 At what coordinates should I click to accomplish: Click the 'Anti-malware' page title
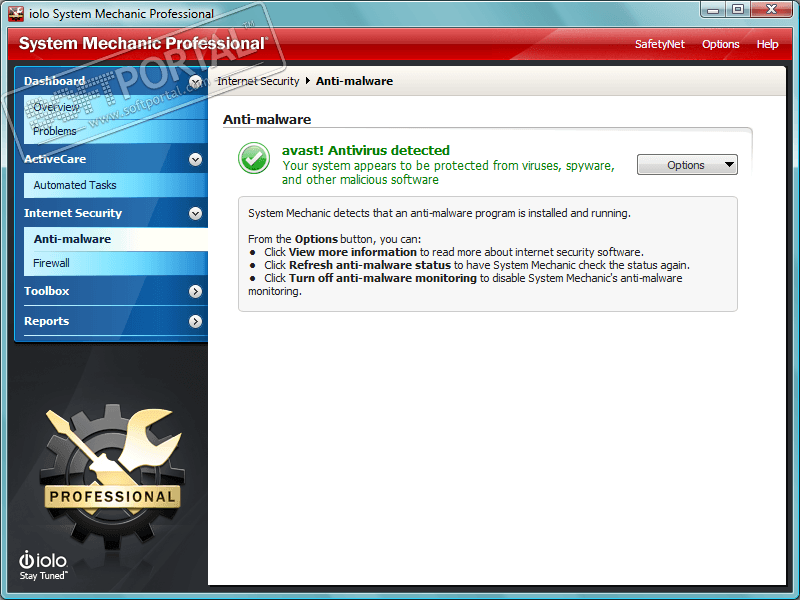pyautogui.click(x=267, y=119)
